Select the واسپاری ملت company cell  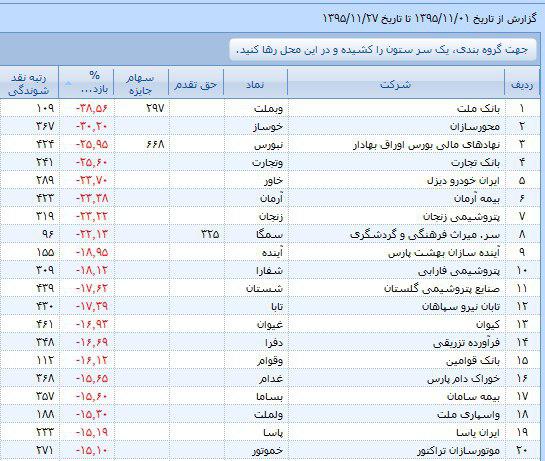[x=397, y=414]
